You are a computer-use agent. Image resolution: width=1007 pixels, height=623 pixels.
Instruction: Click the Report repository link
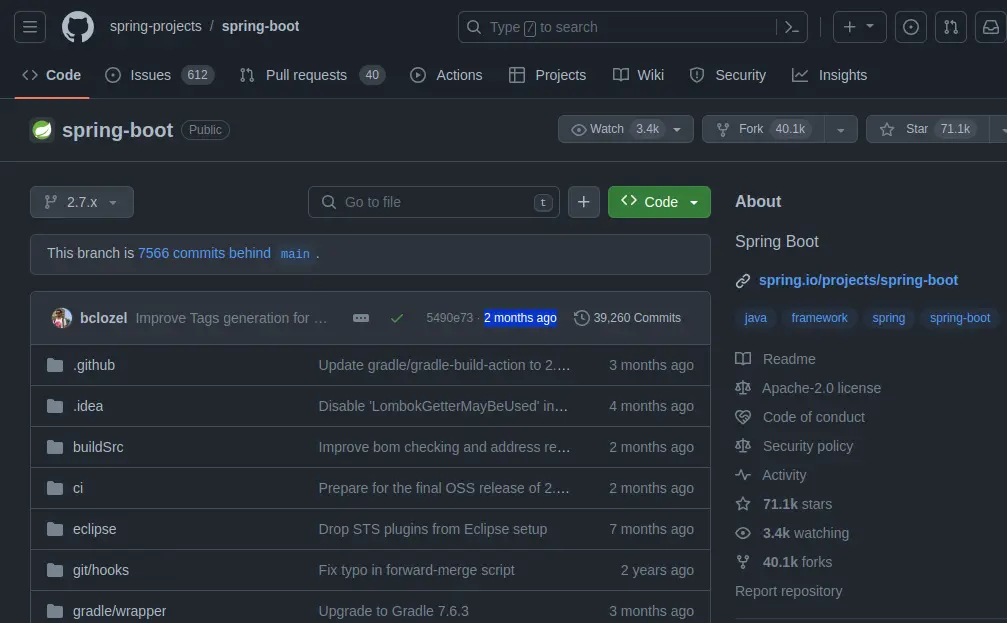pos(788,591)
